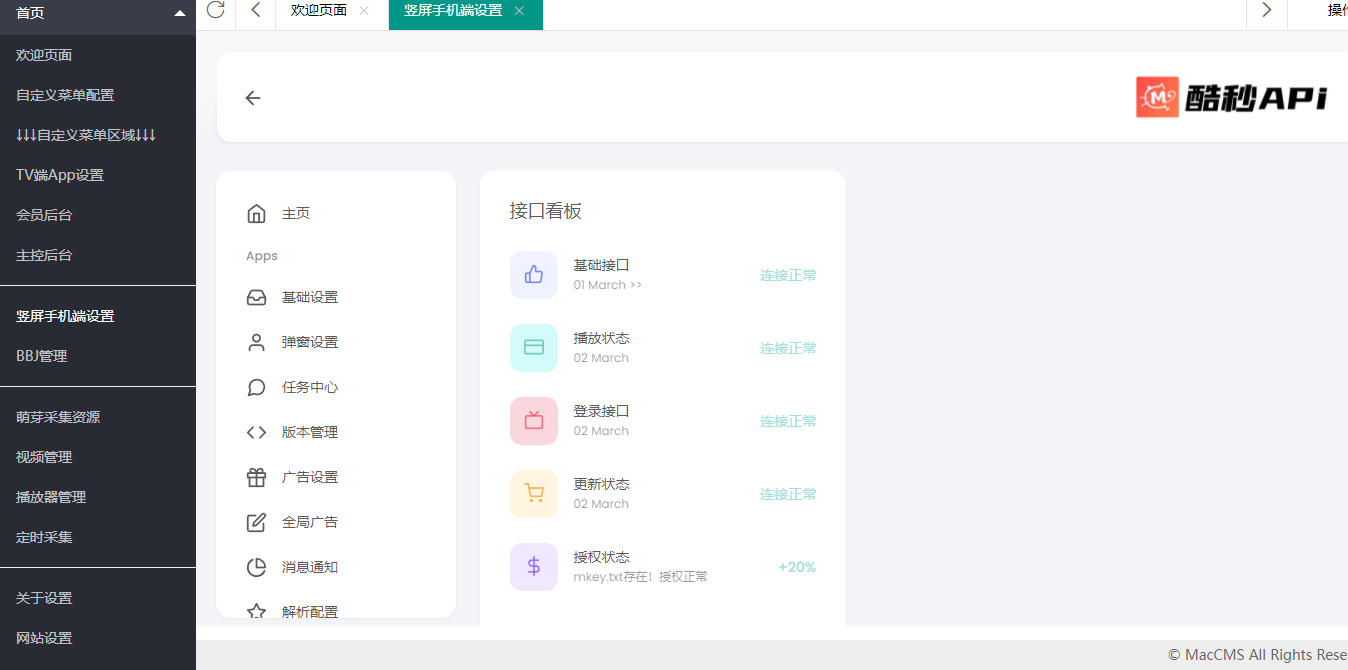
Task: Open 网站设置 from the sidebar
Action: coord(43,637)
